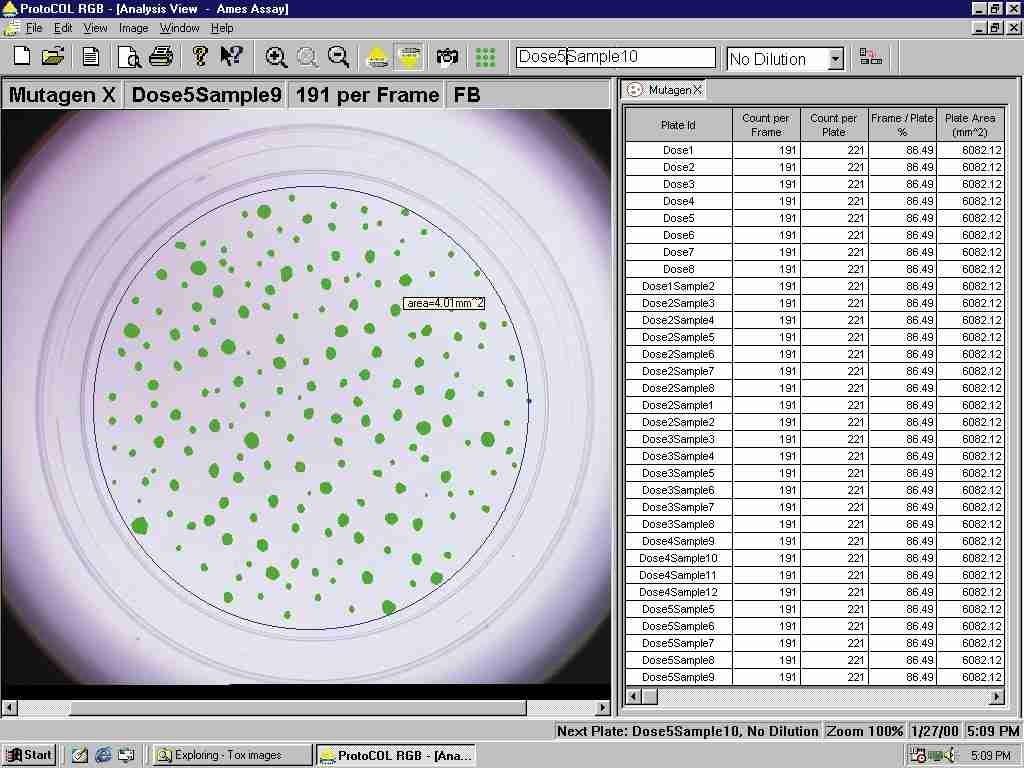This screenshot has width=1024, height=768.
Task: Open the Windows Start button
Action: [x=29, y=755]
